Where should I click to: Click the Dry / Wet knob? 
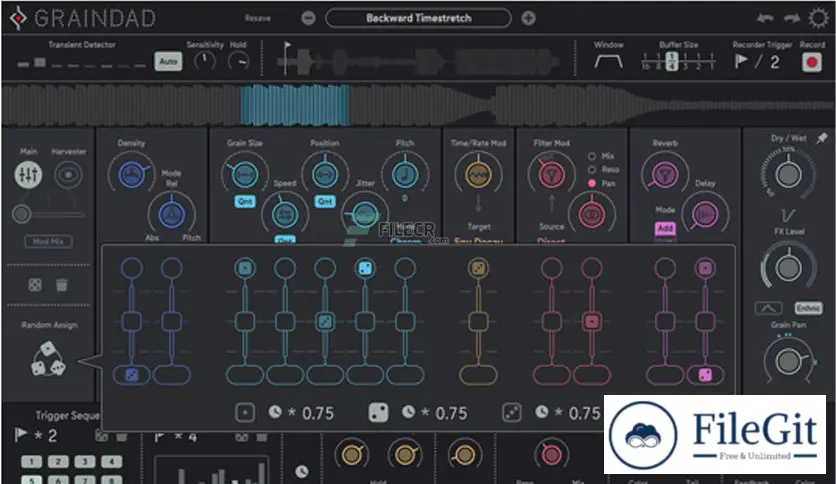(788, 174)
